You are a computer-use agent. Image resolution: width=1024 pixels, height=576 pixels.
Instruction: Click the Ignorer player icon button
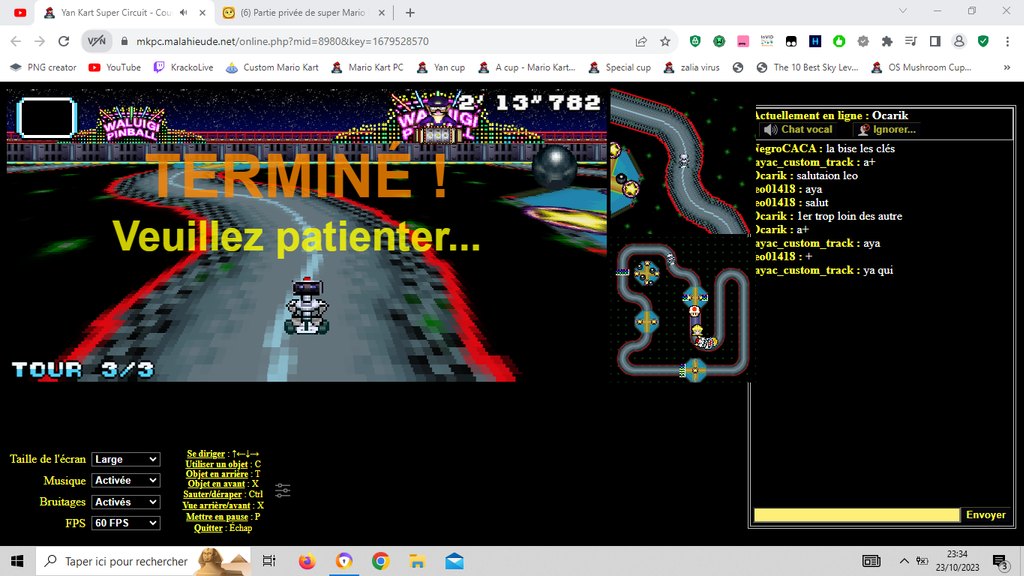click(x=886, y=129)
